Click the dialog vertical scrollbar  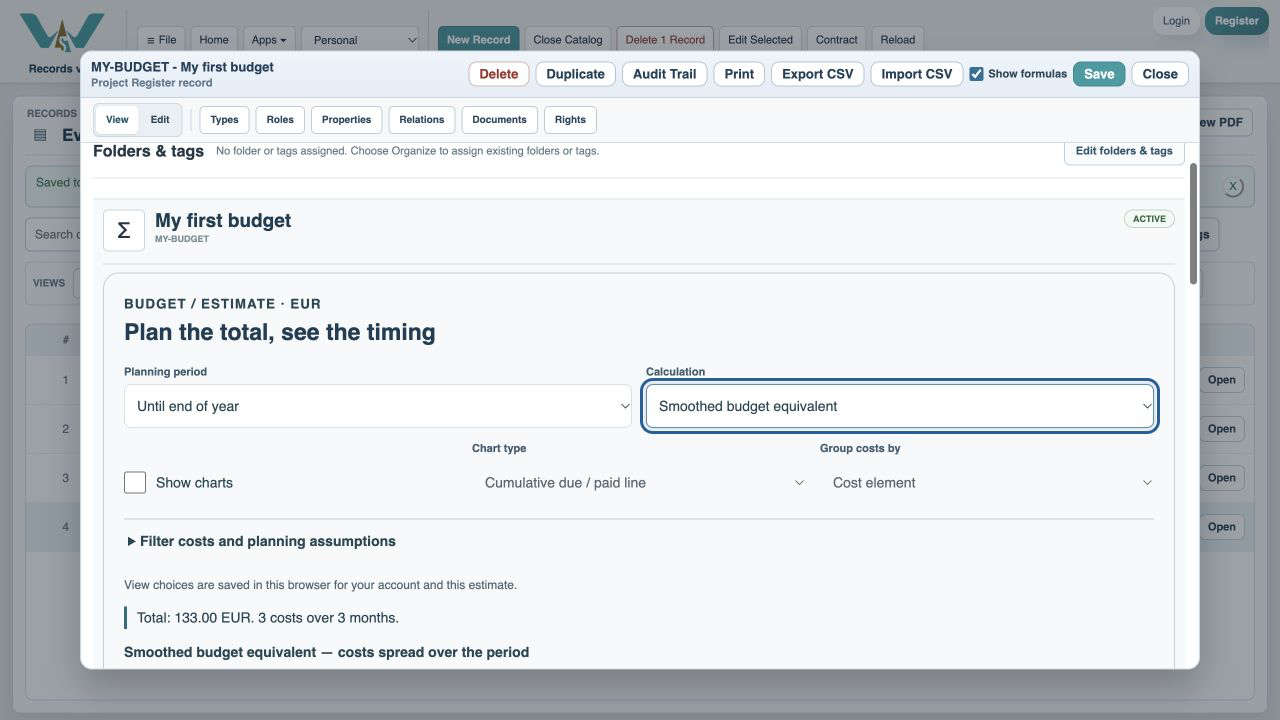point(1193,224)
